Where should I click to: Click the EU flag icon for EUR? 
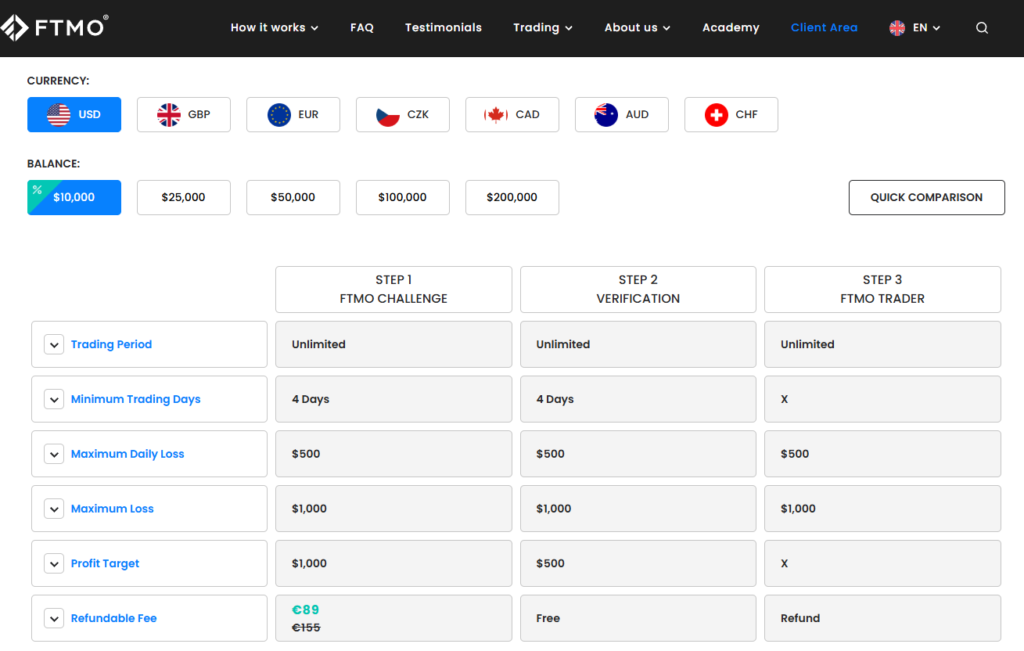tap(279, 115)
